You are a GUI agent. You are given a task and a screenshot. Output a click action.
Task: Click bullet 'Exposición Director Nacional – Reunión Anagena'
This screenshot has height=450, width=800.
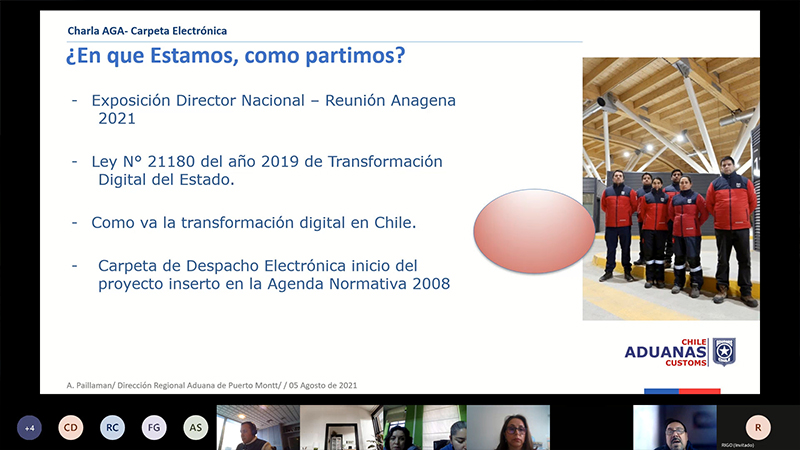click(x=273, y=101)
